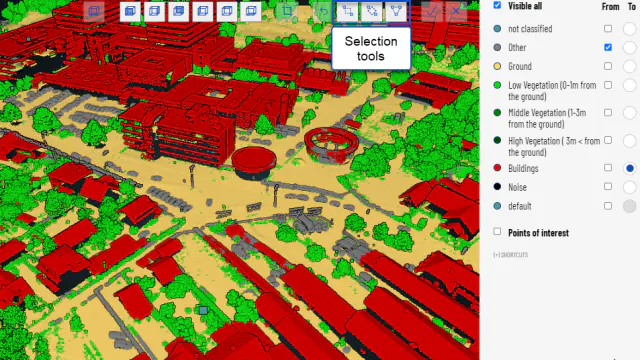This screenshot has height=360, width=640.
Task: Select To radio for Other
Action: coord(629,47)
